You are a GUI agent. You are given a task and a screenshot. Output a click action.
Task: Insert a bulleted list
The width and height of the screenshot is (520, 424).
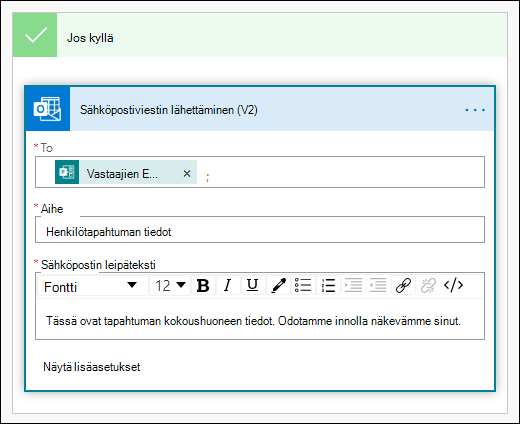(x=303, y=286)
